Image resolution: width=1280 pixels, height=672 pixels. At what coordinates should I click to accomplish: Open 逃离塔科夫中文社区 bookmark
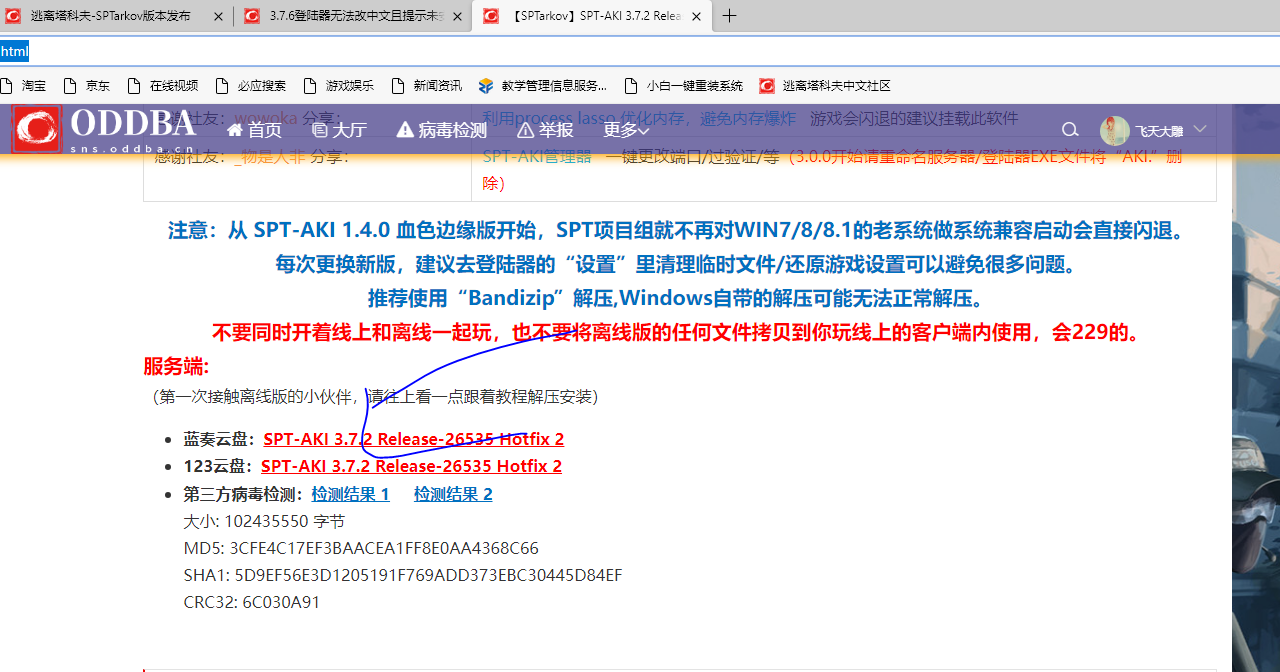tap(767, 86)
